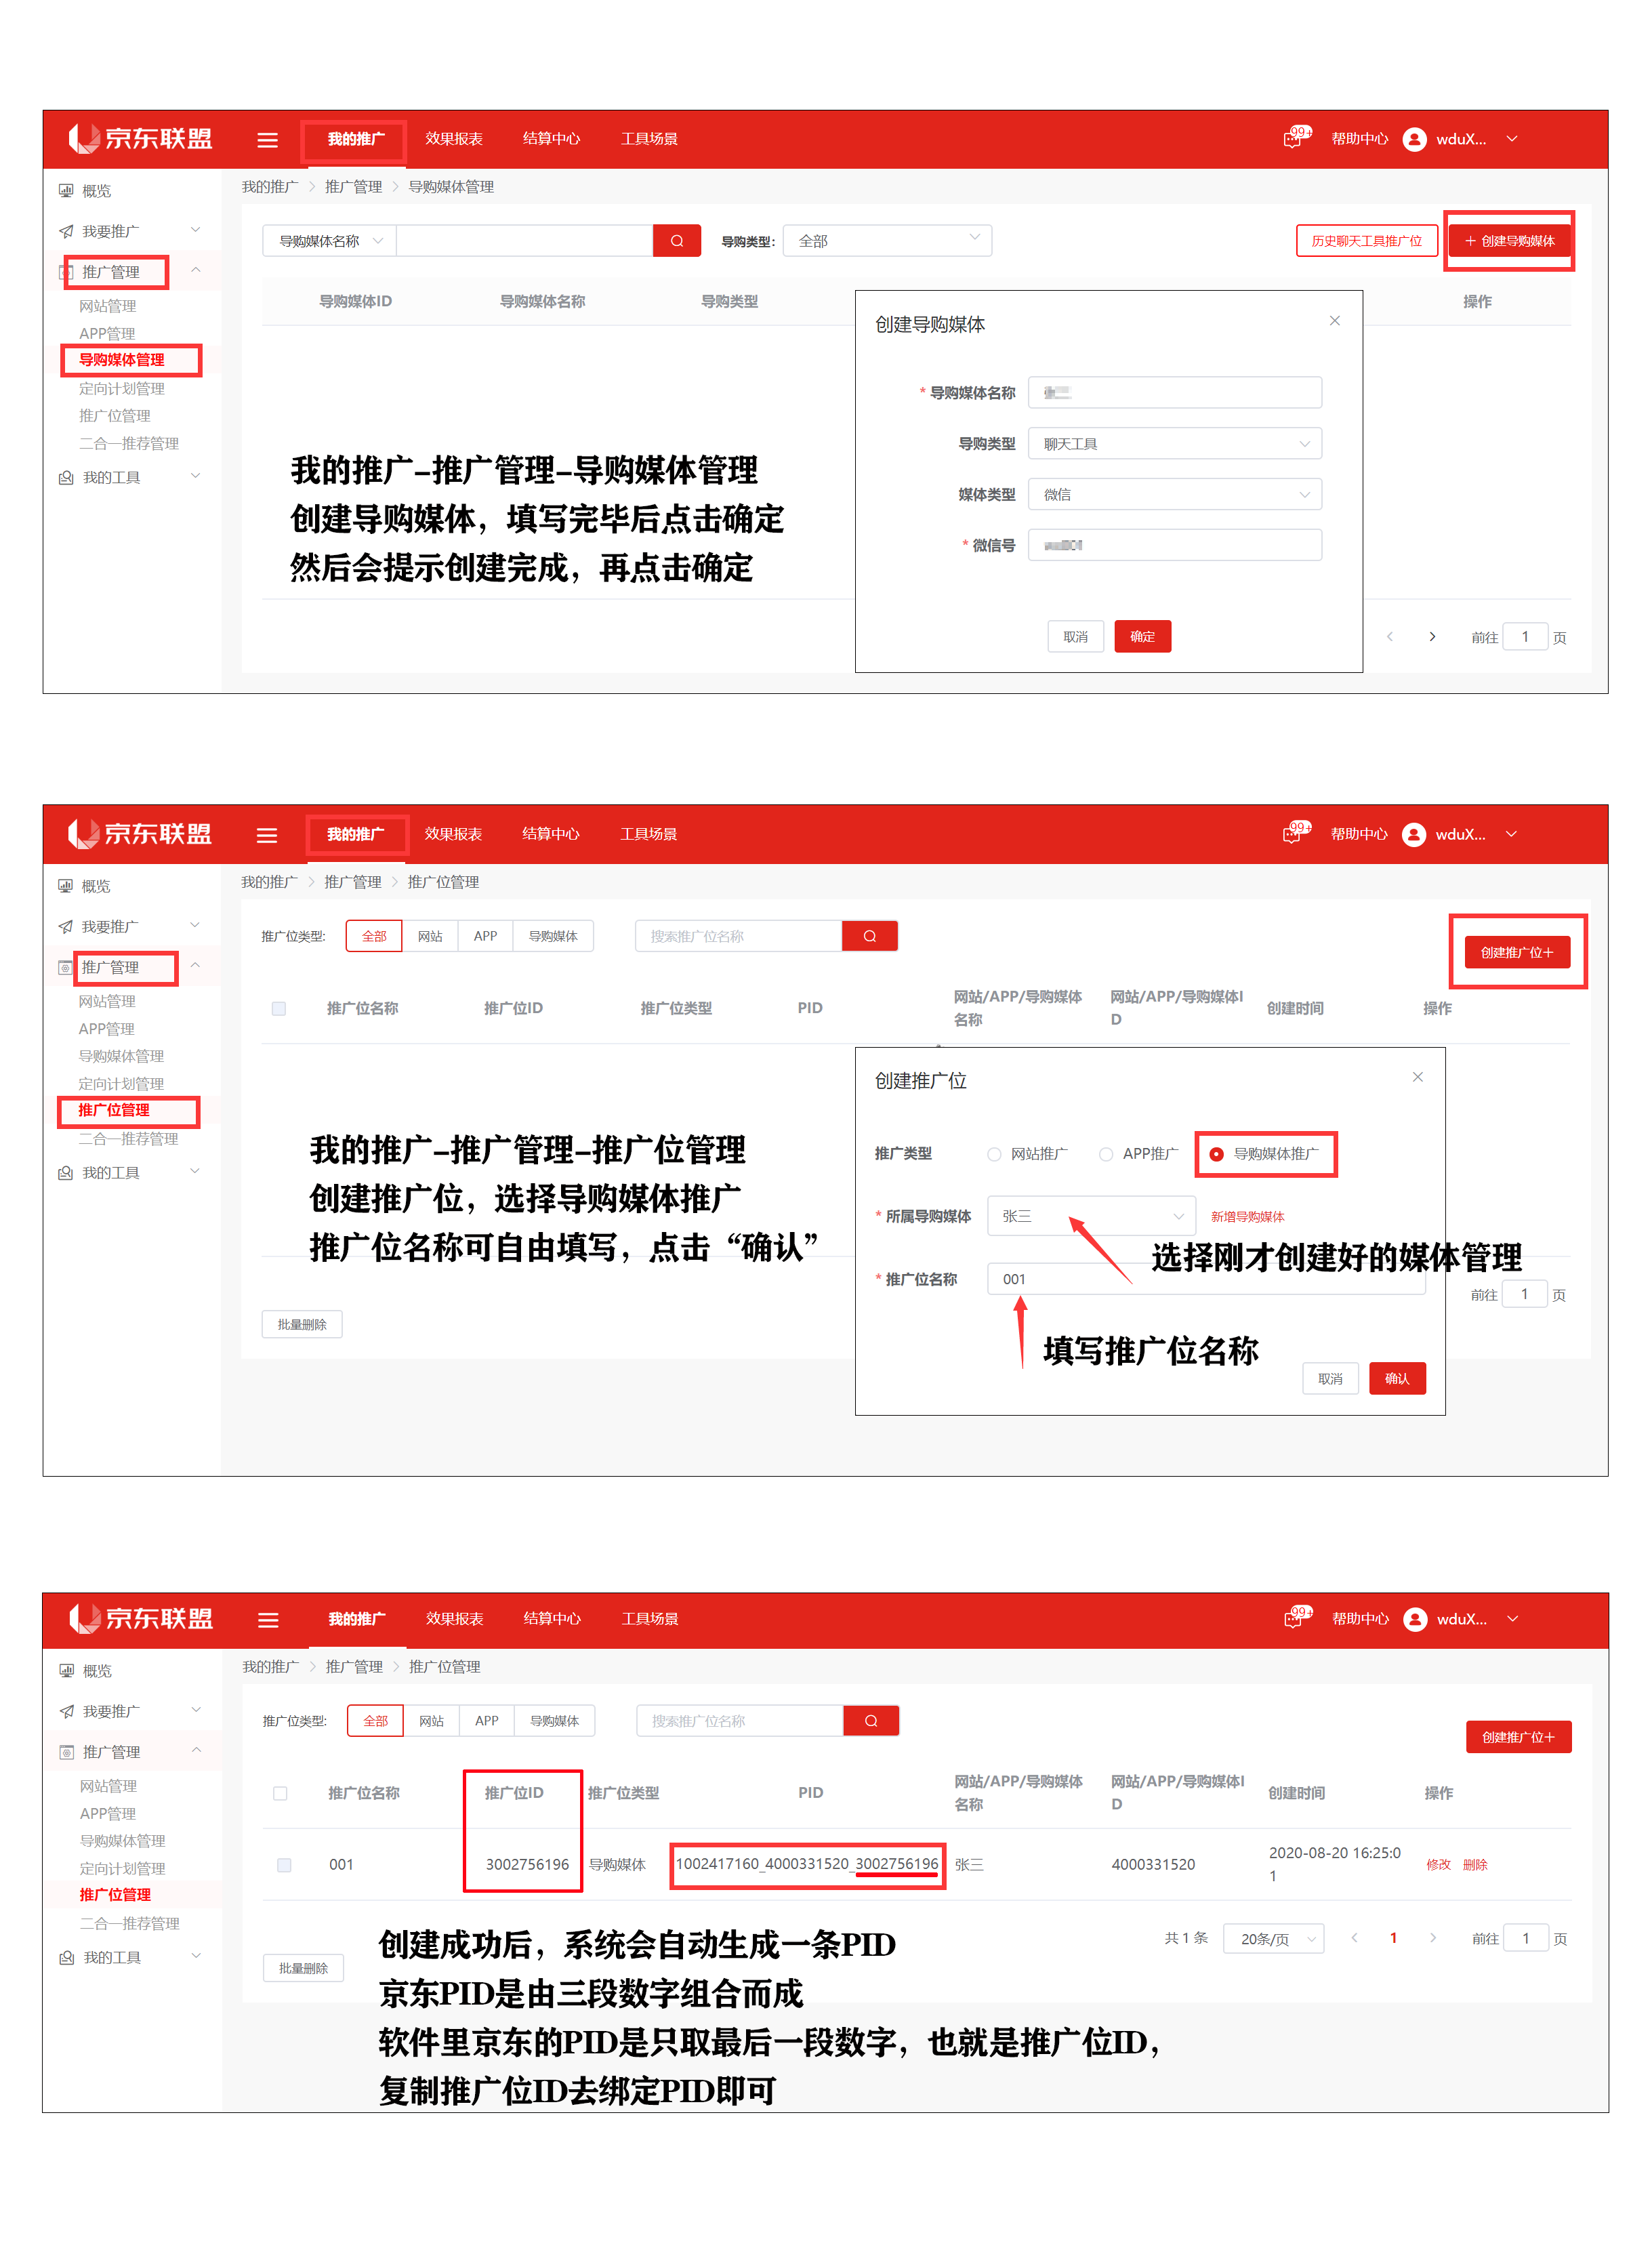This screenshot has width=1652, height=2256.
Task: Collapse 推广管理 section on 导购媒体管理 page sidebar
Action: pyautogui.click(x=196, y=270)
